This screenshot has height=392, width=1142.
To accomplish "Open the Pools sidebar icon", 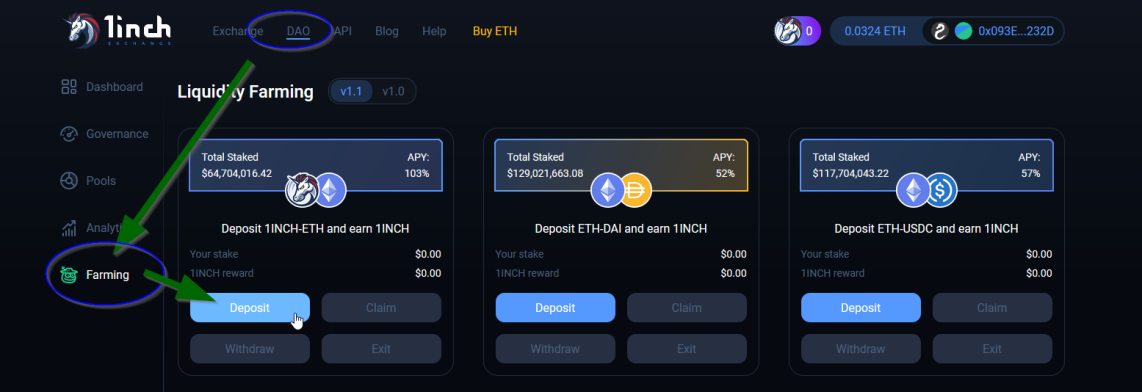I will [69, 181].
